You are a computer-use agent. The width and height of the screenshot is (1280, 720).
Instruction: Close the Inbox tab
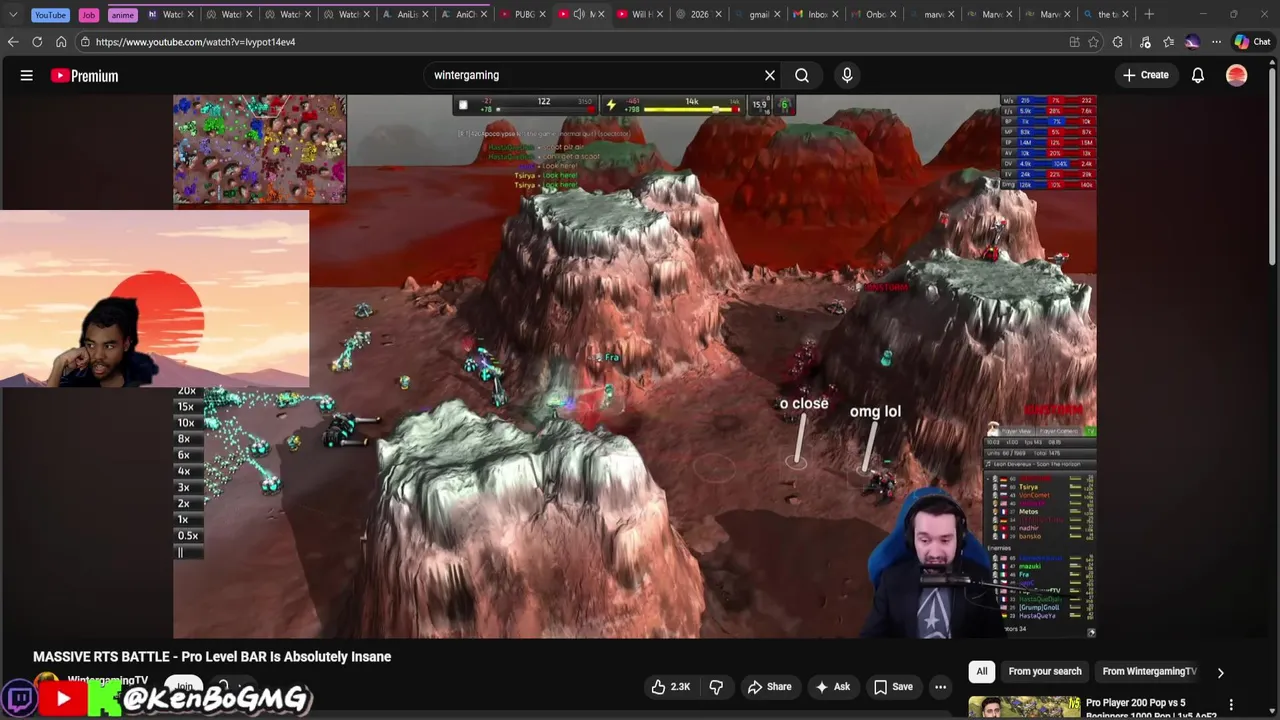(x=833, y=14)
